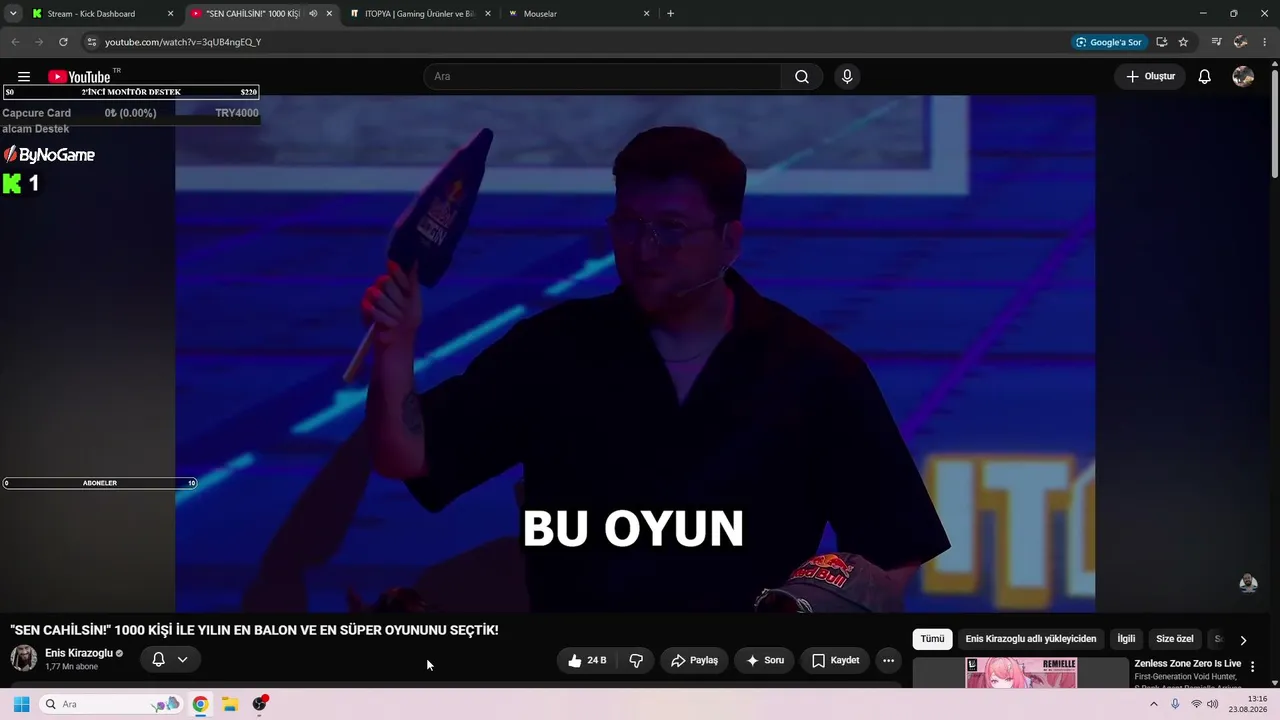
Task: Open the Windows Start menu
Action: (x=21, y=704)
